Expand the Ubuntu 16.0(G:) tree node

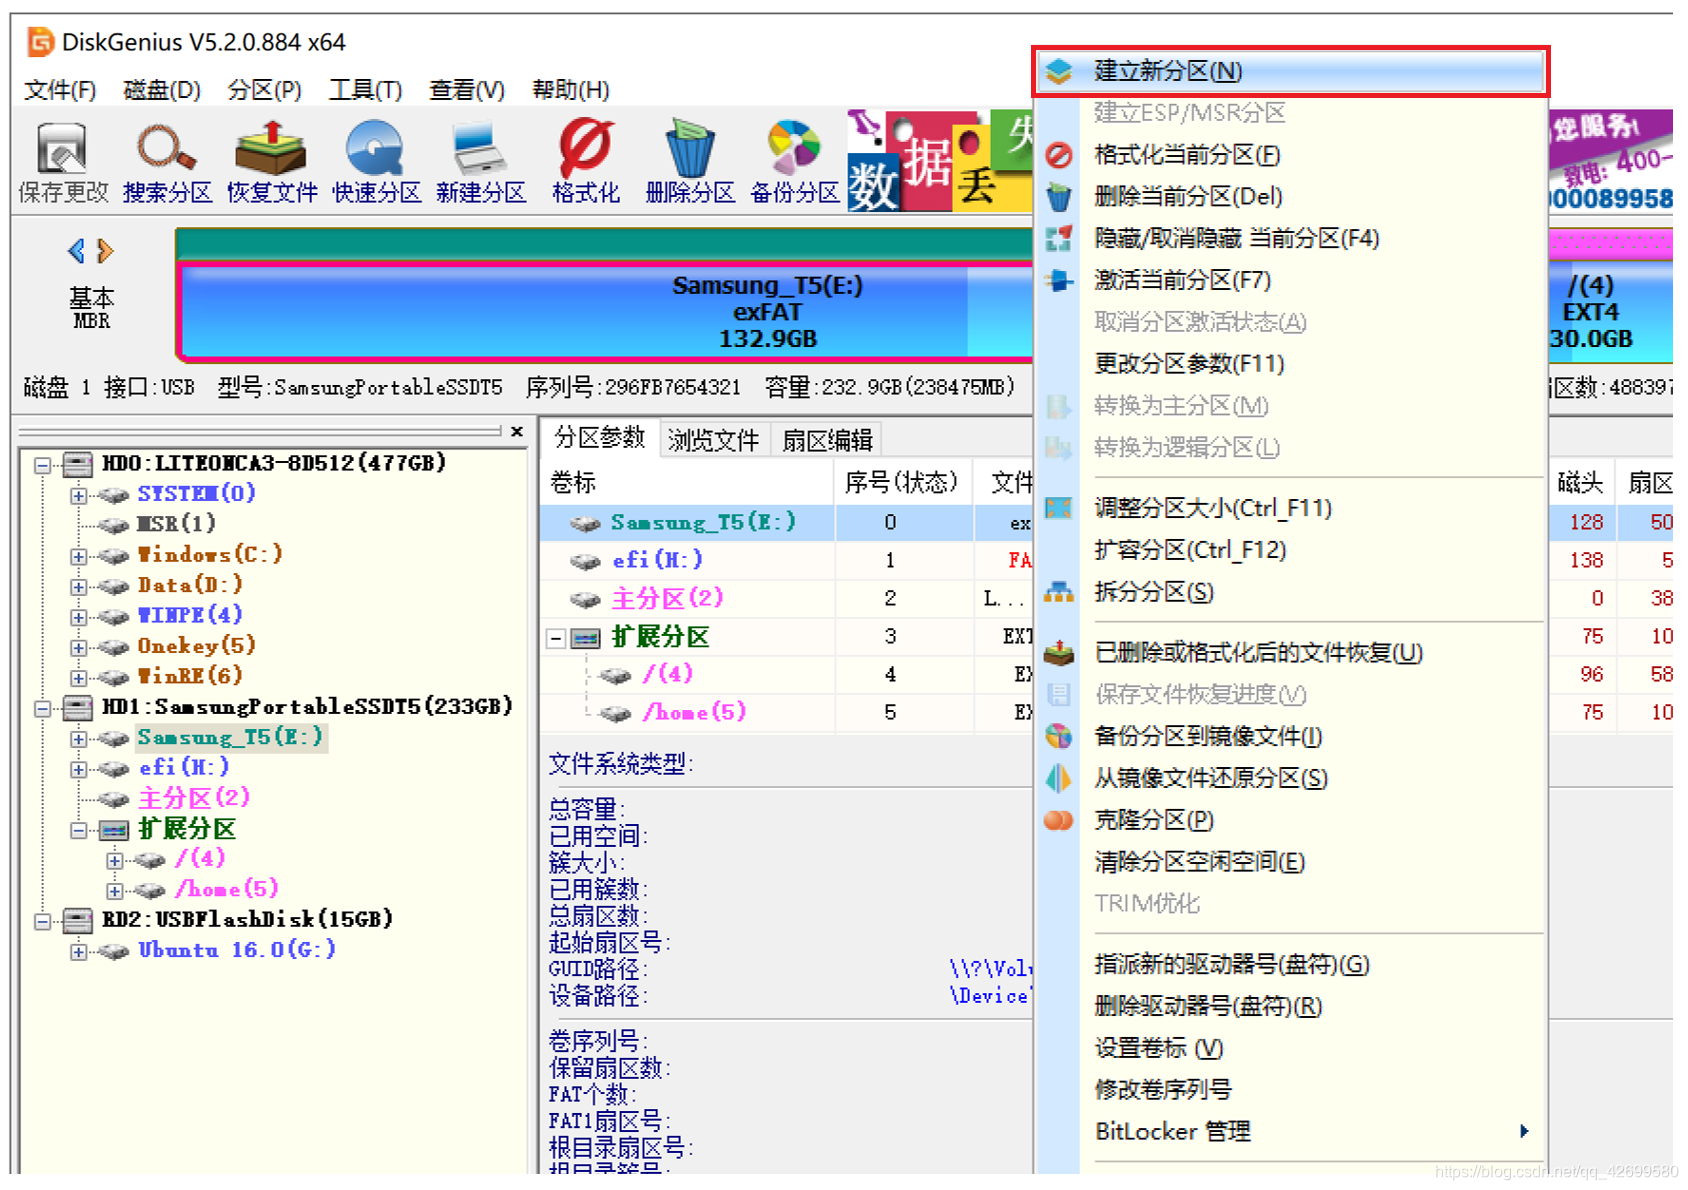[x=78, y=951]
